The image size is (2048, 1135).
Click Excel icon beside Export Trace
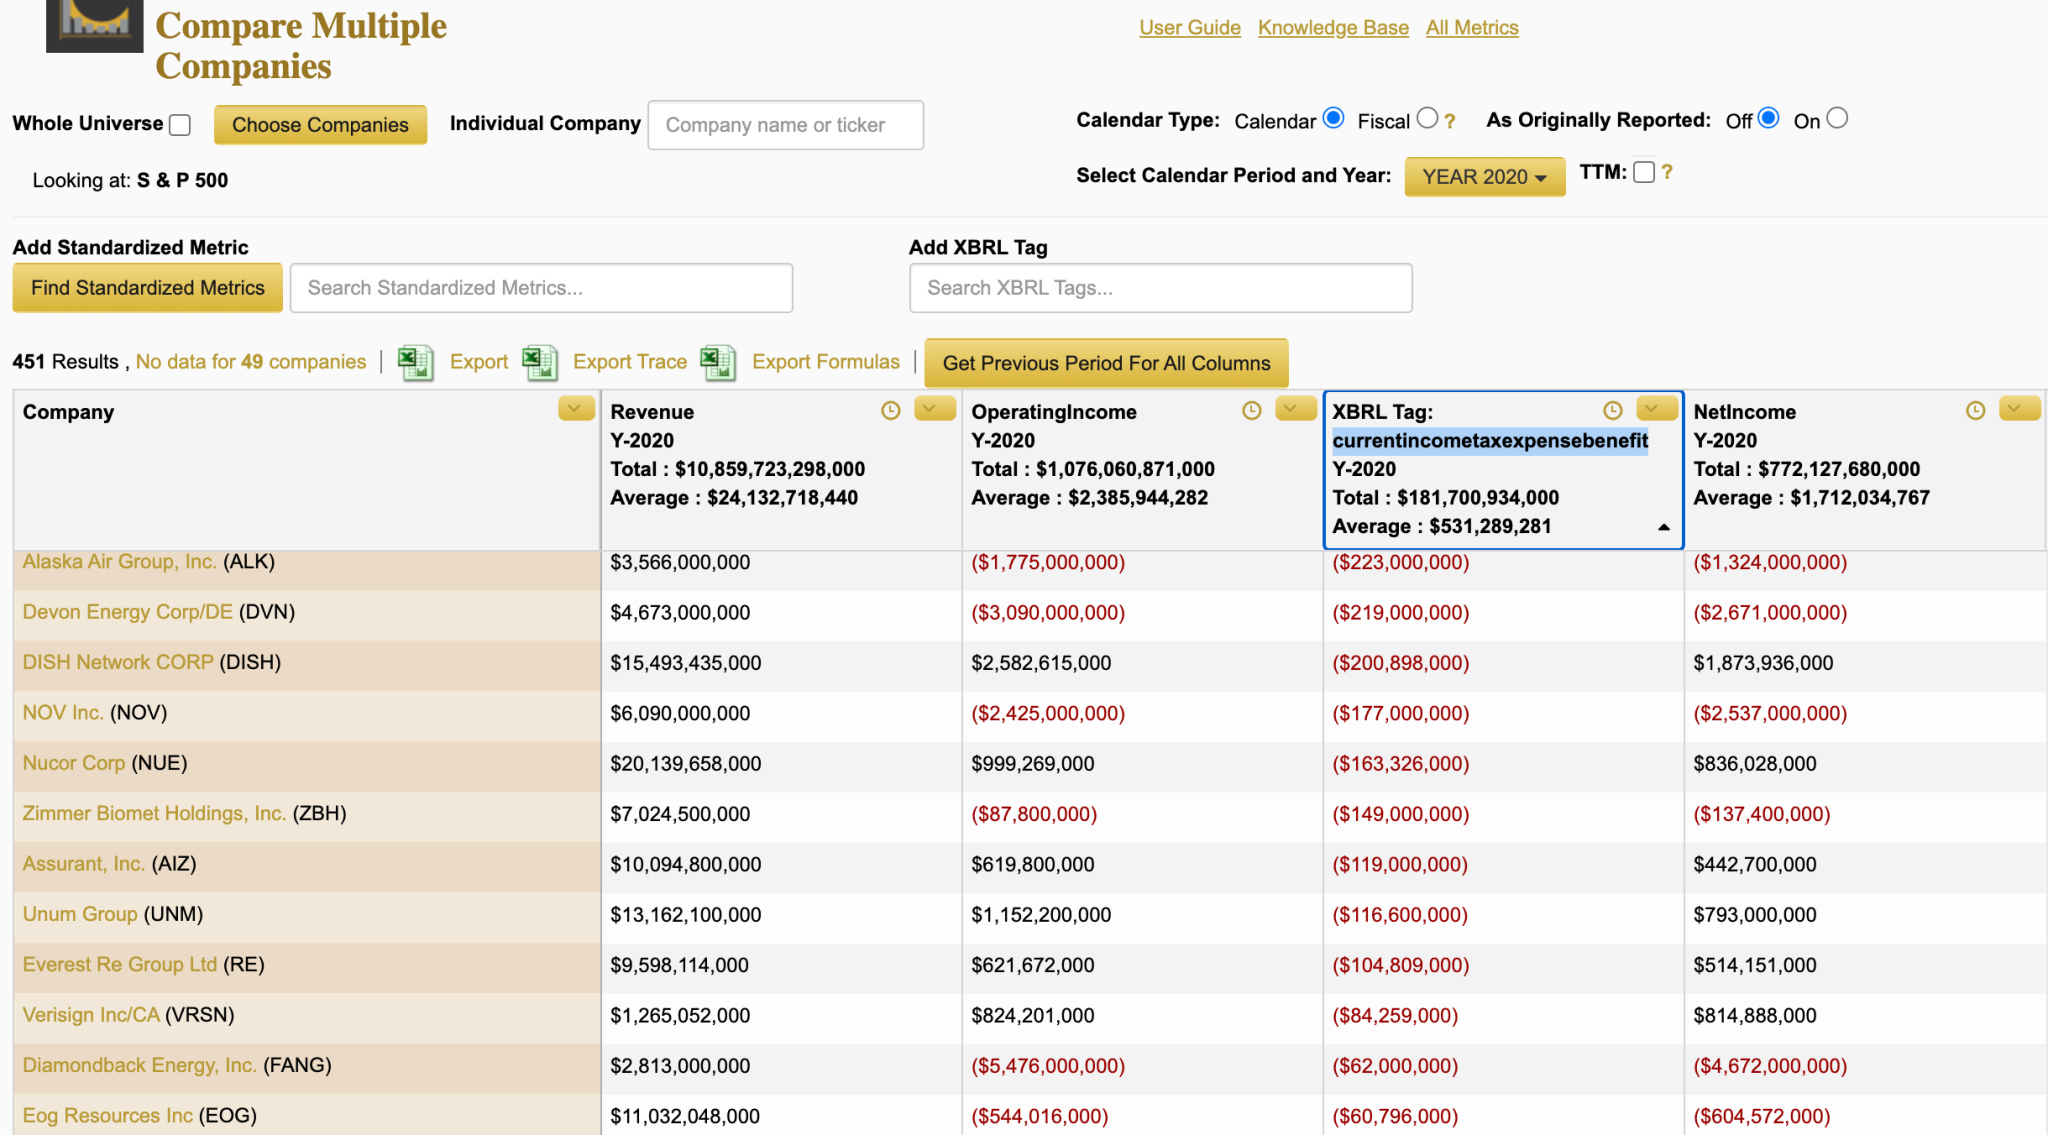point(540,362)
